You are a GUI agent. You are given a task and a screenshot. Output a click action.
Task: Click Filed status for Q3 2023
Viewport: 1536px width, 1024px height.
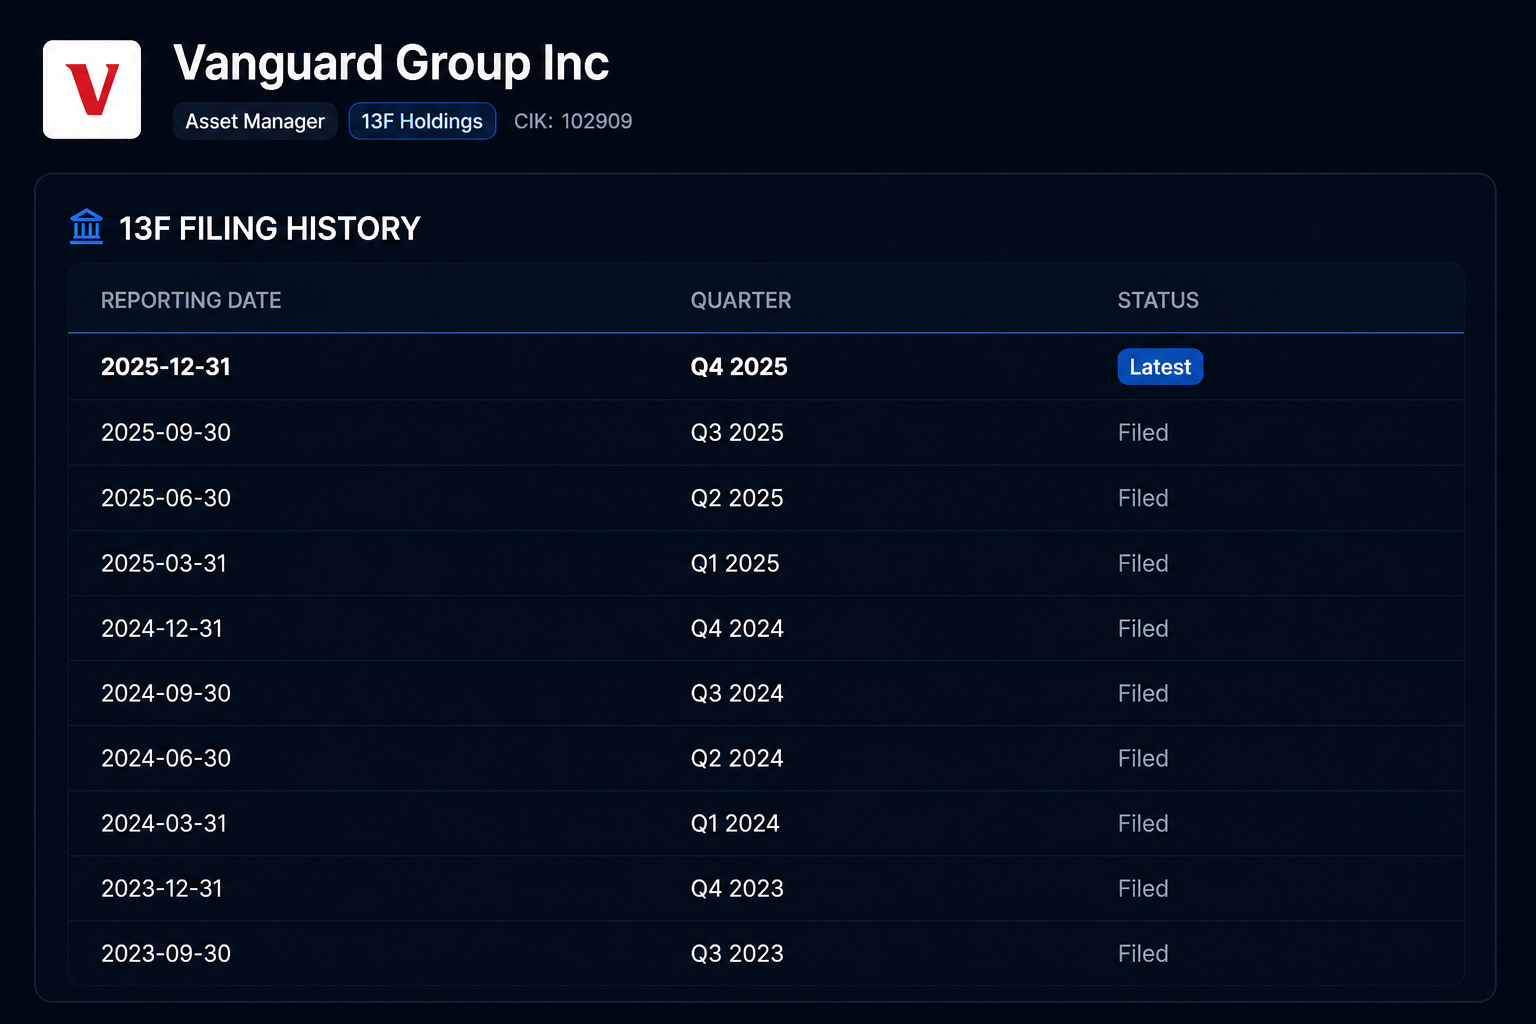click(1143, 953)
